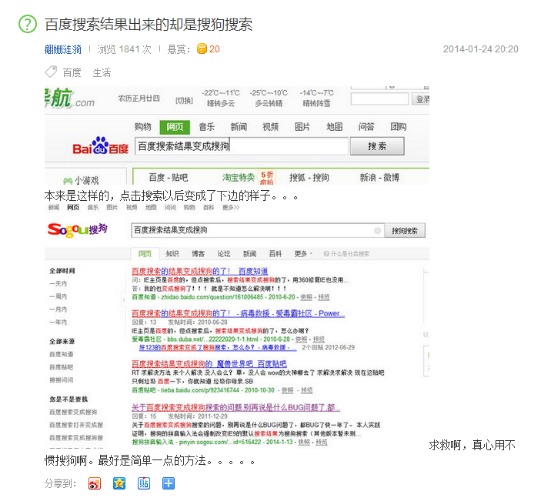Open result 关于百度搜索变成搜狗搜索的问题
The width and height of the screenshot is (554, 501).
click(236, 408)
